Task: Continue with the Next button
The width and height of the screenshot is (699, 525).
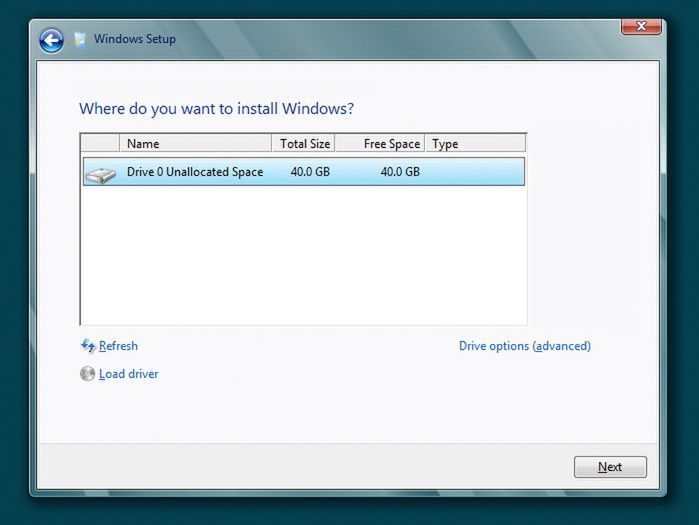Action: (x=610, y=467)
